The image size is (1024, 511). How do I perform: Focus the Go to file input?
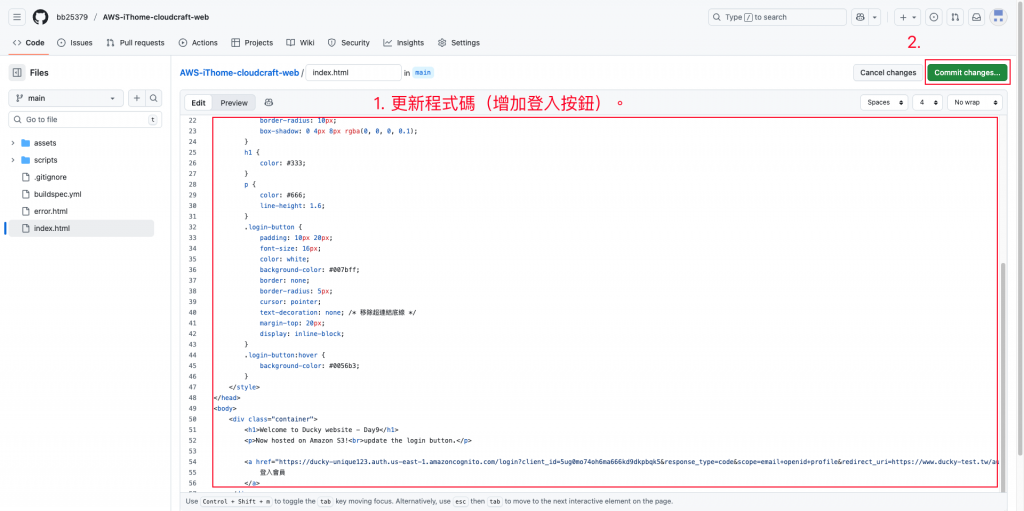click(85, 120)
